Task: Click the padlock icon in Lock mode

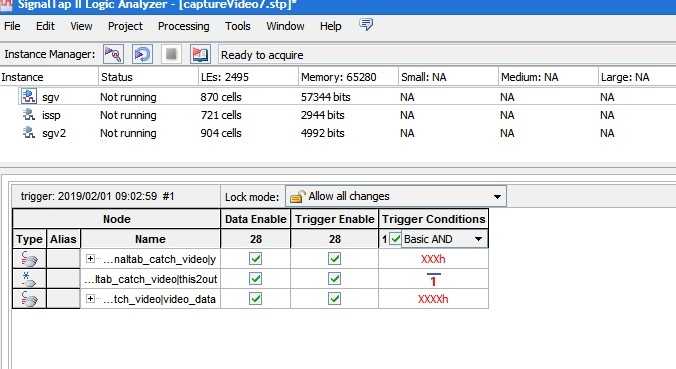Action: click(297, 197)
